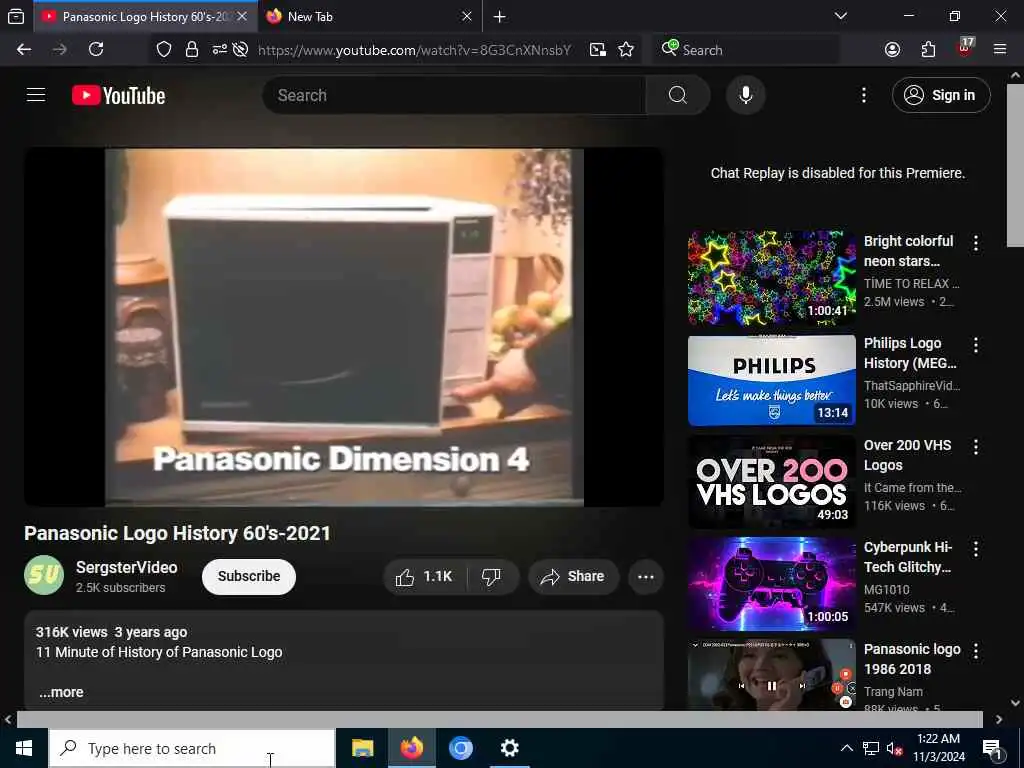Open the Firefox extensions puzzle icon
1024x768 pixels.
coord(928,50)
